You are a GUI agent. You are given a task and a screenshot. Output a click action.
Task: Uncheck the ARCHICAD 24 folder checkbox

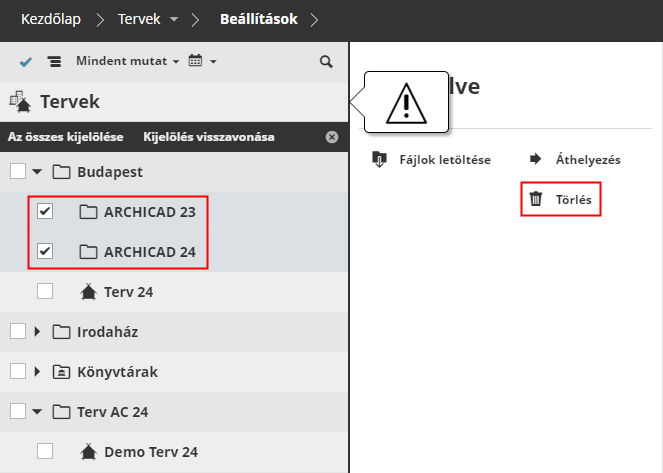45,252
